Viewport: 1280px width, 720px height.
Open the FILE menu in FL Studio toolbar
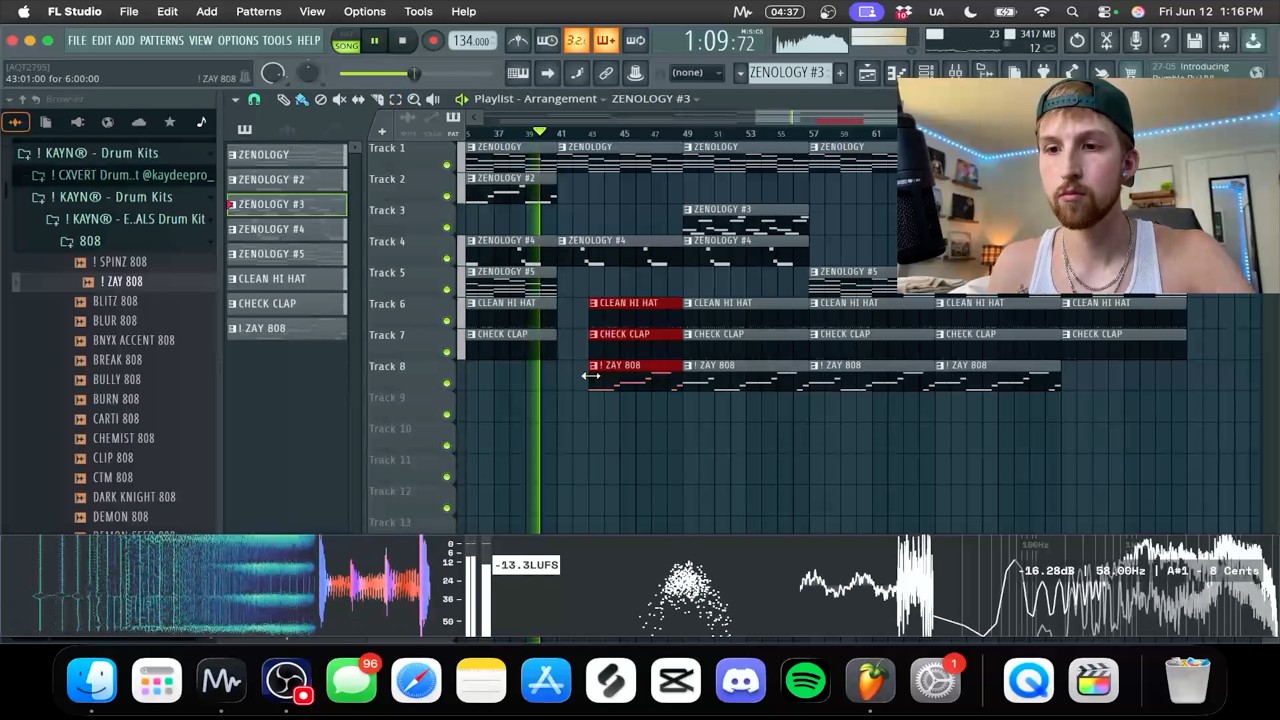coord(77,41)
